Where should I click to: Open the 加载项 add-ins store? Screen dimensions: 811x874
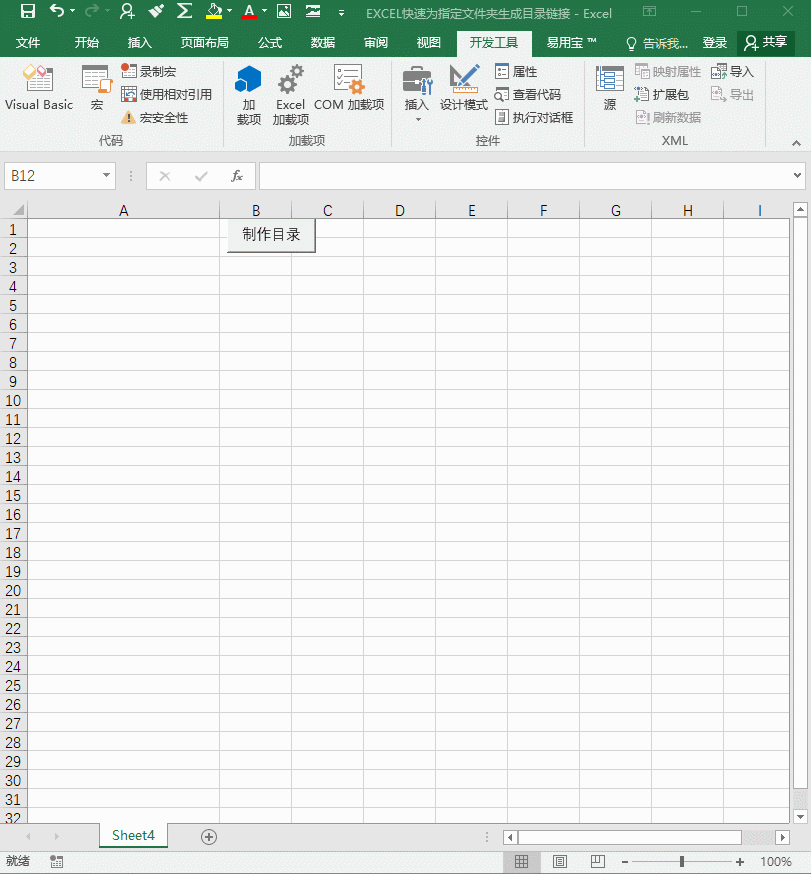pos(249,95)
